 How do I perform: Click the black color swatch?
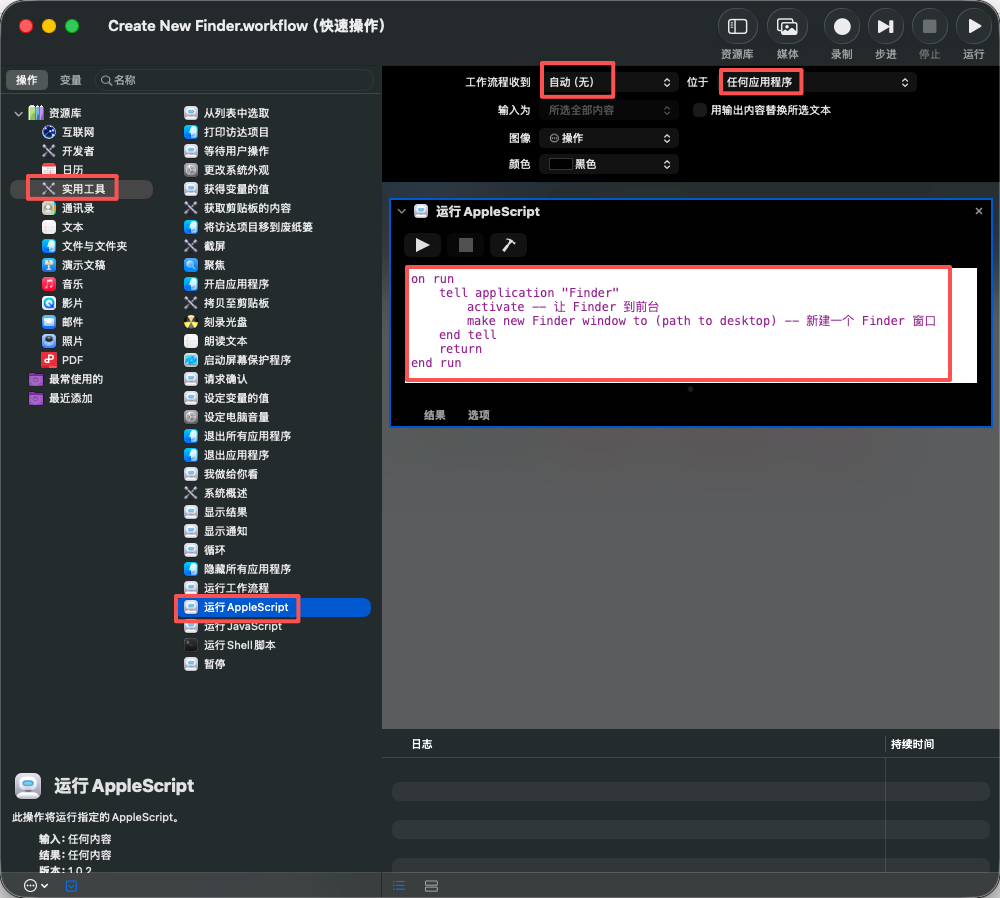(560, 165)
